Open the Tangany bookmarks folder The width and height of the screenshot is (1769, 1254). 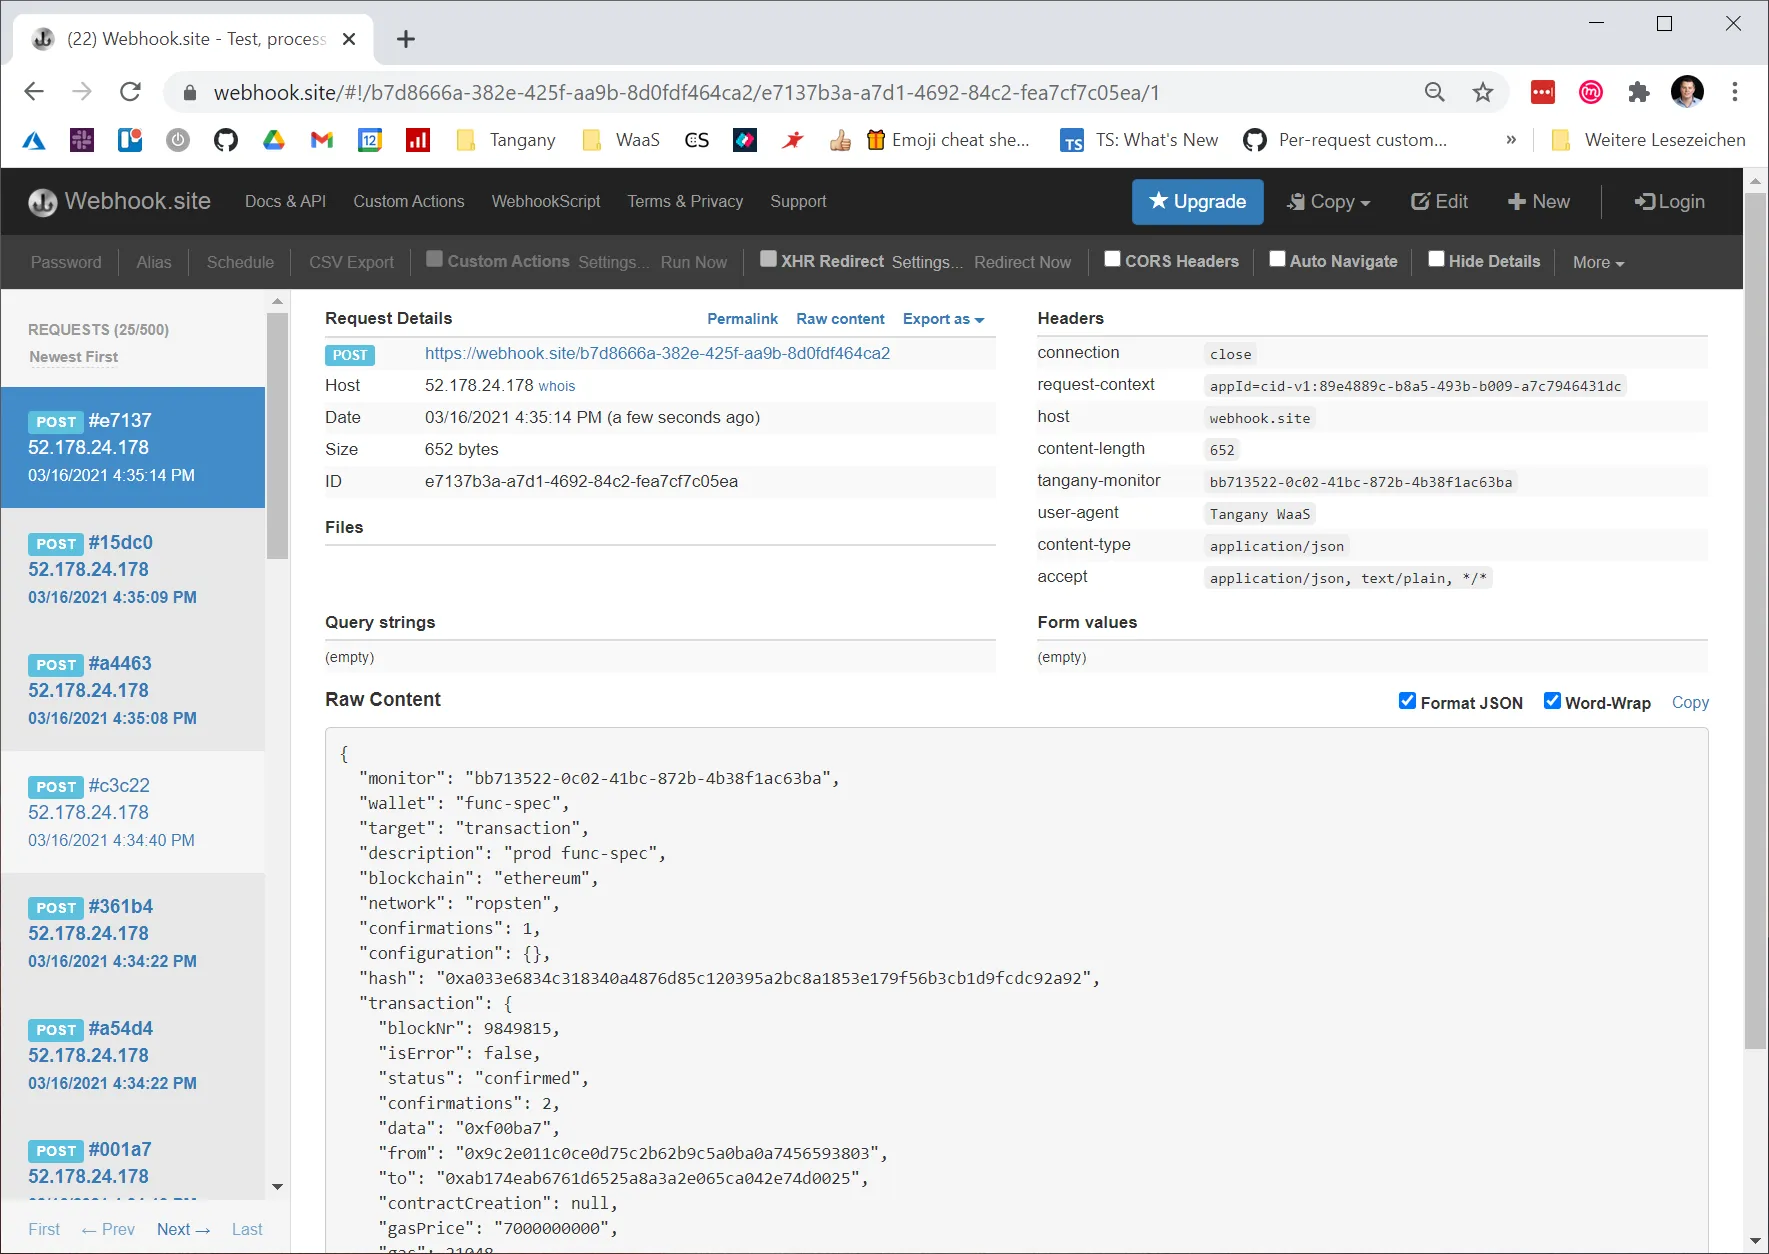tap(506, 140)
